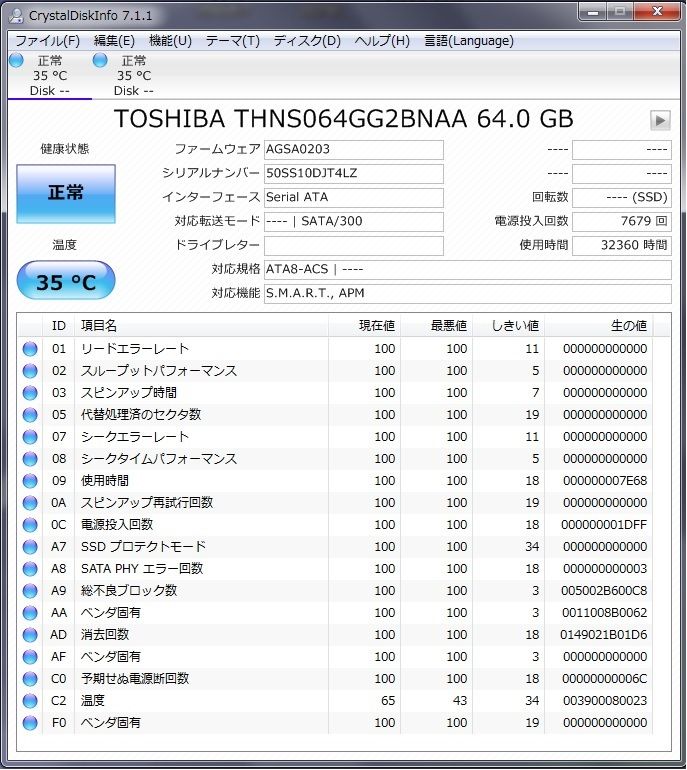This screenshot has height=770, width=687.
Task: Click status icon of row AD 消去回数
Action: click(x=30, y=635)
